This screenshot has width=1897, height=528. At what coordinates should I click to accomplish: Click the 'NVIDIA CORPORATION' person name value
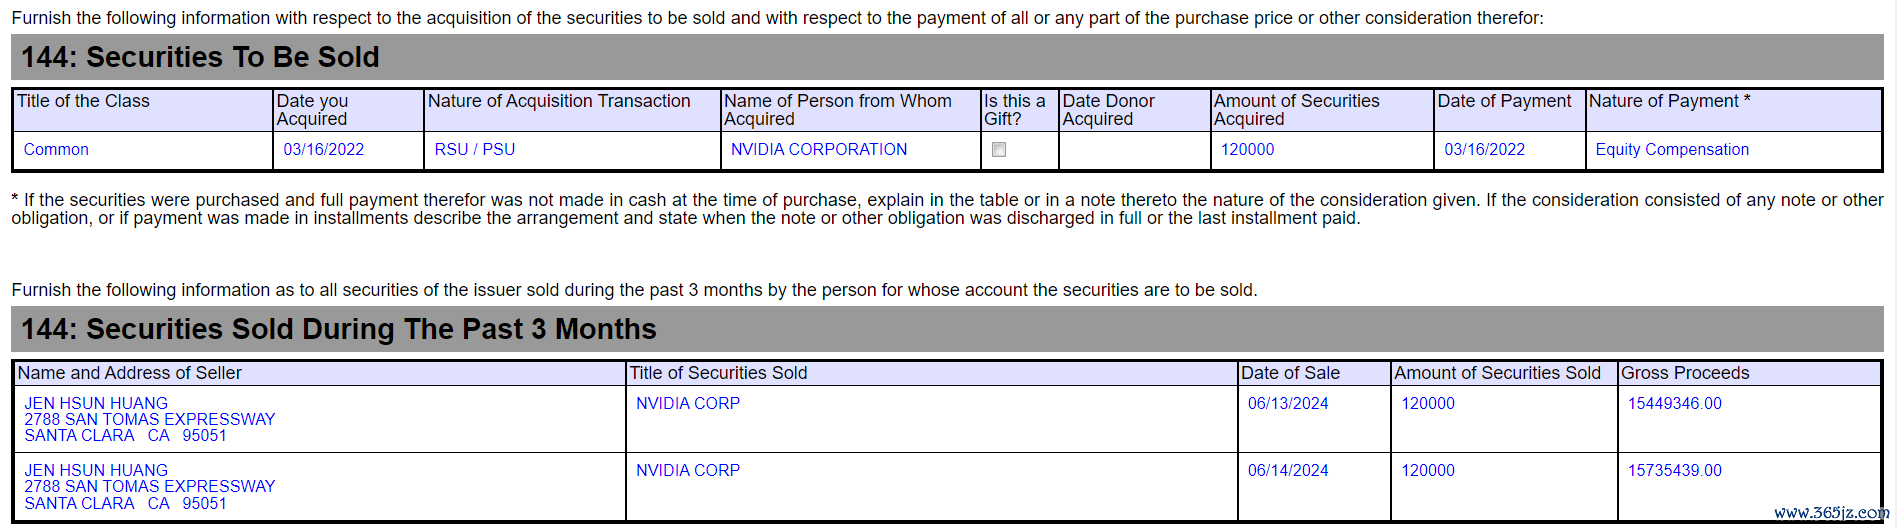point(819,150)
